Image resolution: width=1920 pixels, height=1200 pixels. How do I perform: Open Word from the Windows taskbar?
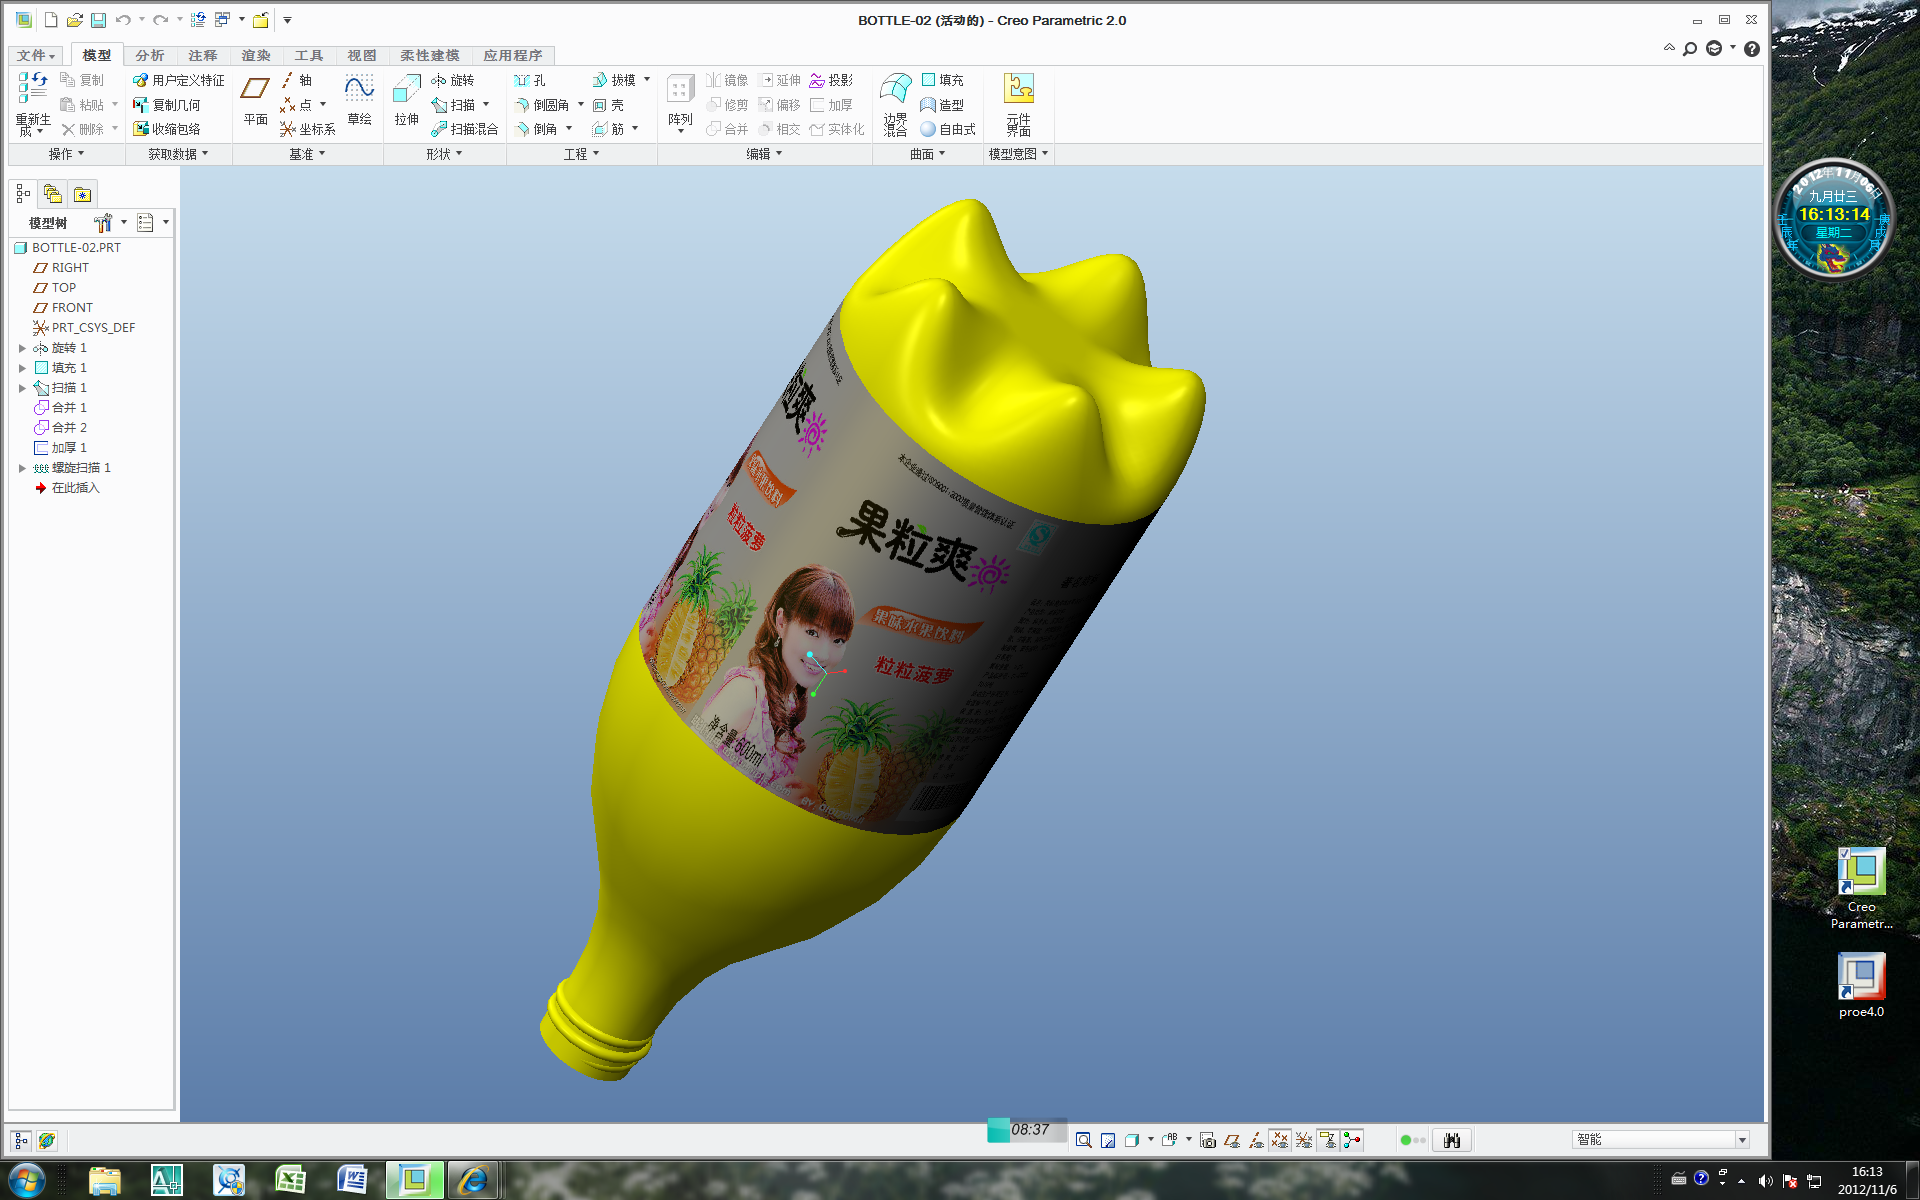[352, 1180]
